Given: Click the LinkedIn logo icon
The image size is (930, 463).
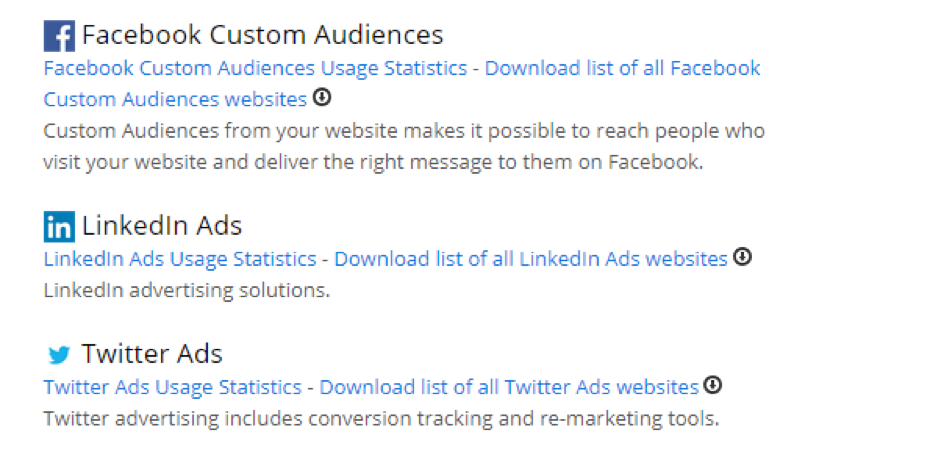Looking at the screenshot, I should click(x=59, y=226).
